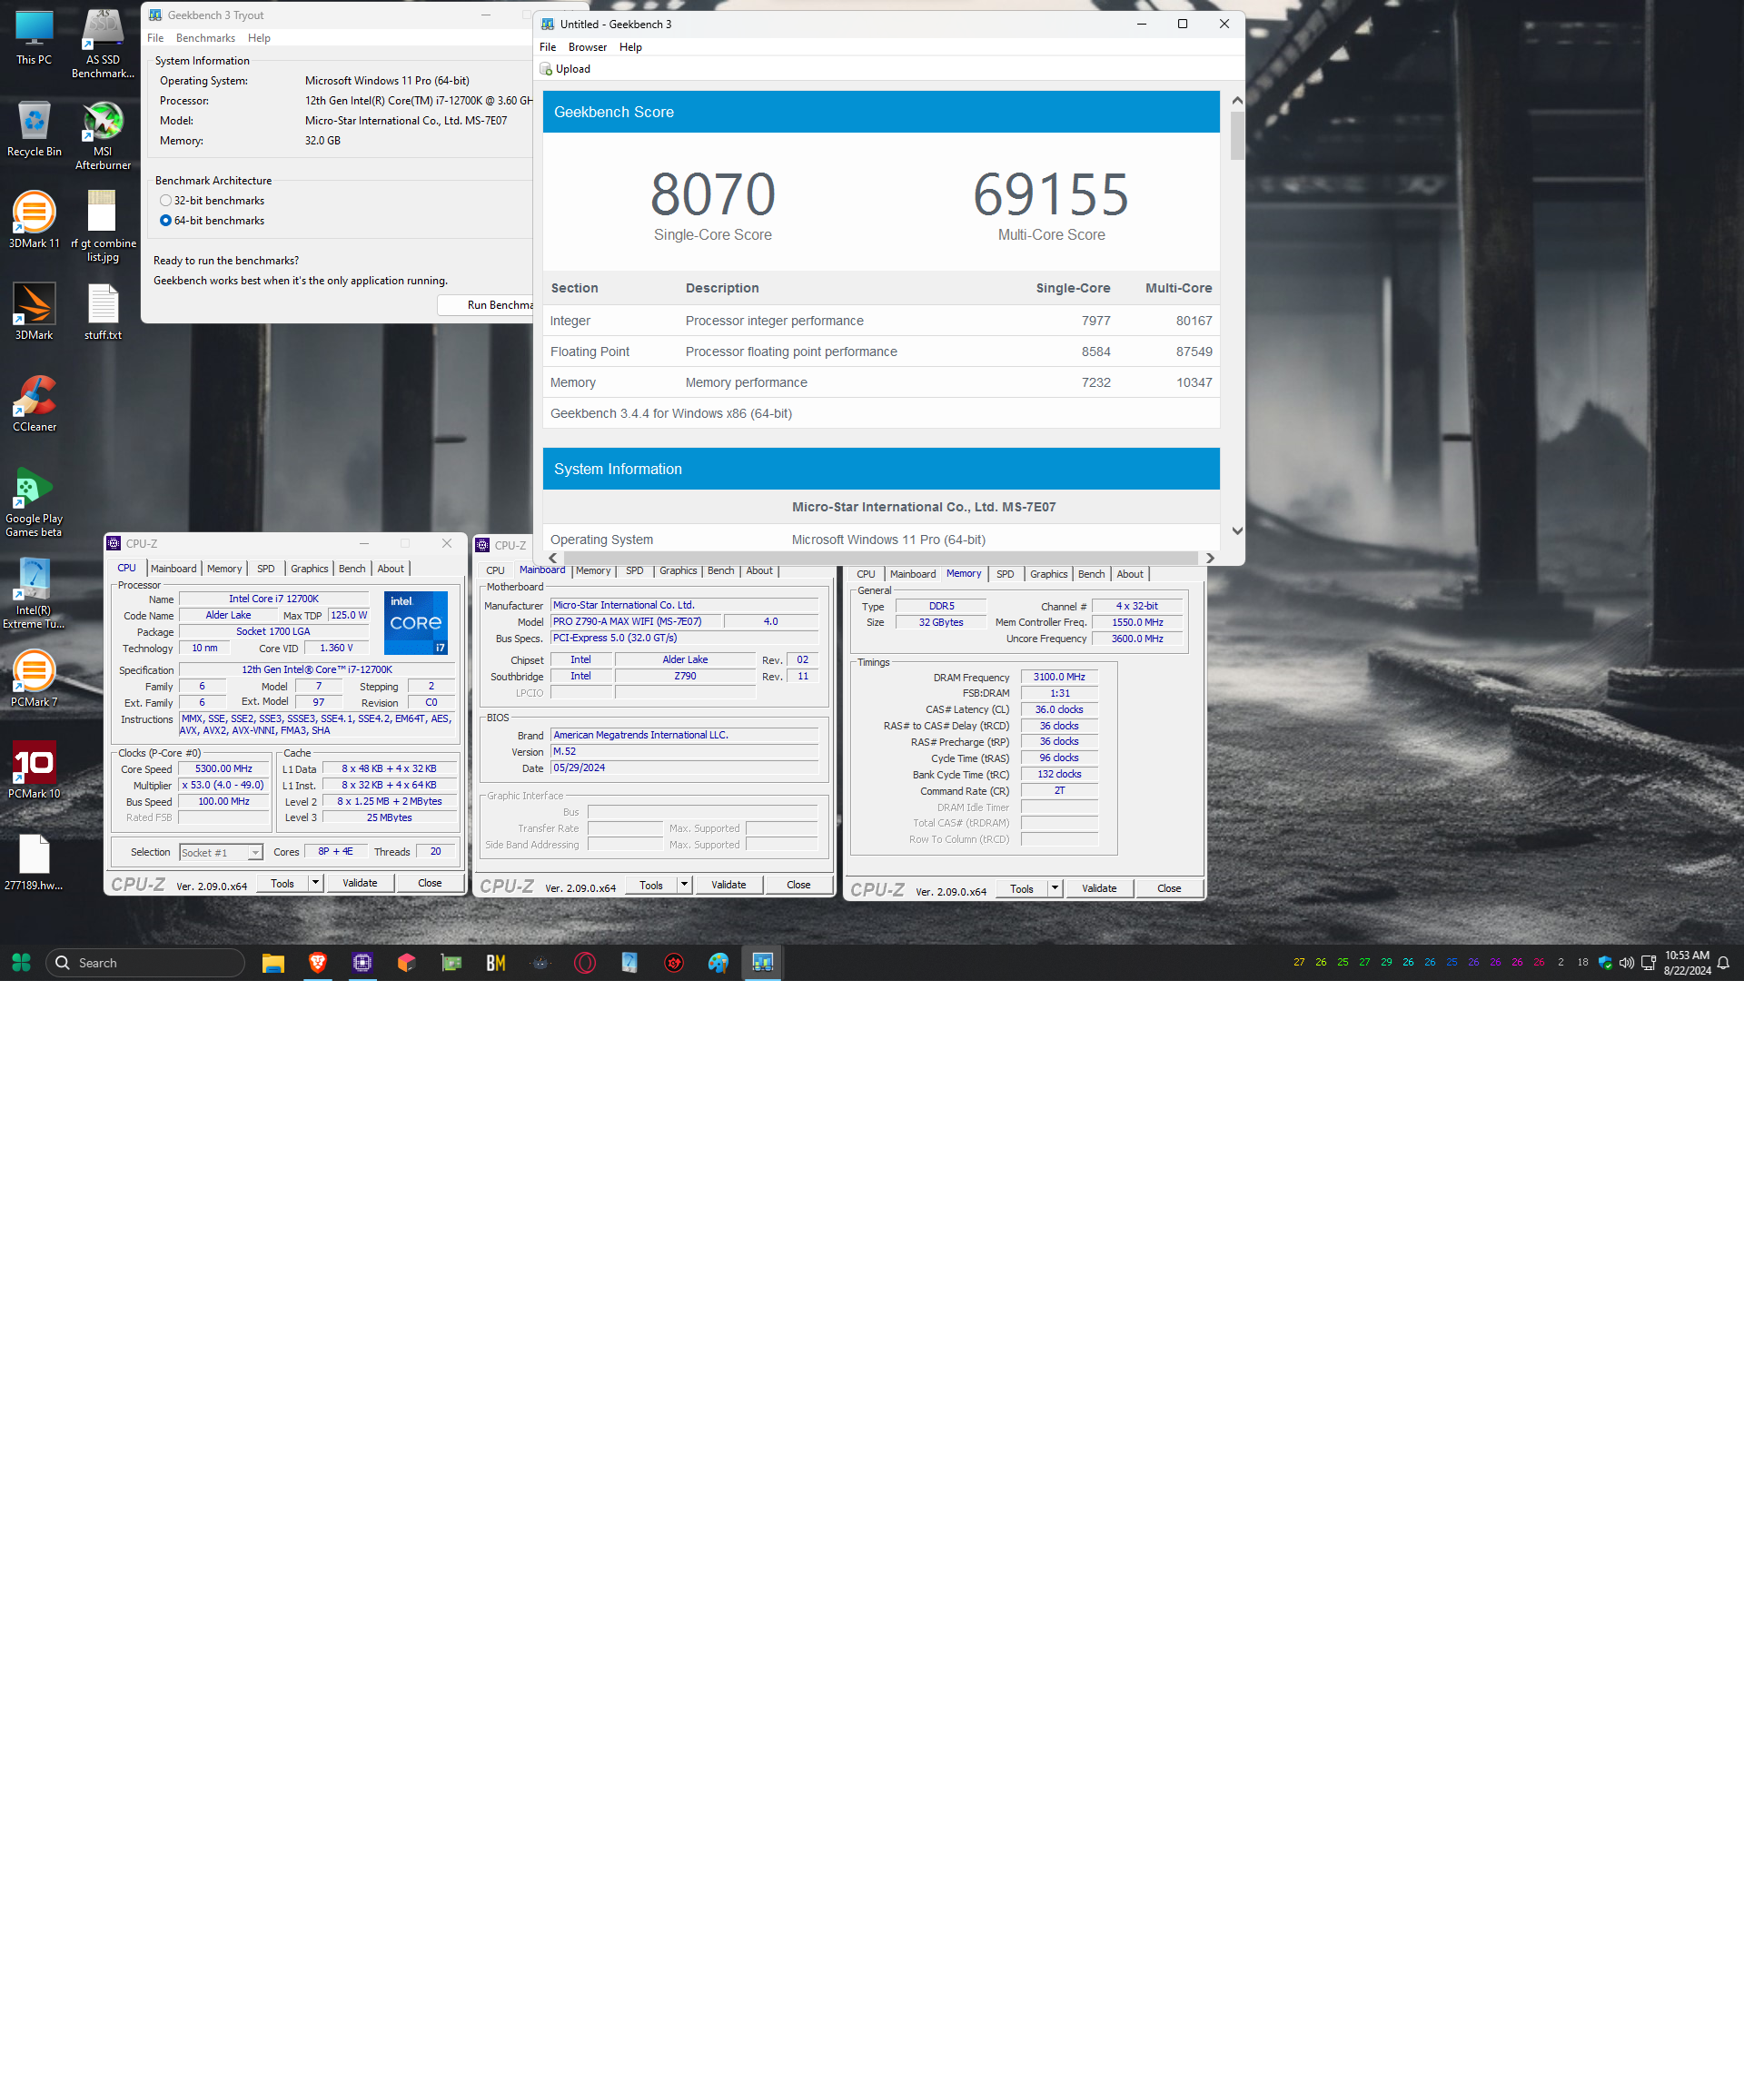Select Google Play Games beta shortcut

(34, 502)
